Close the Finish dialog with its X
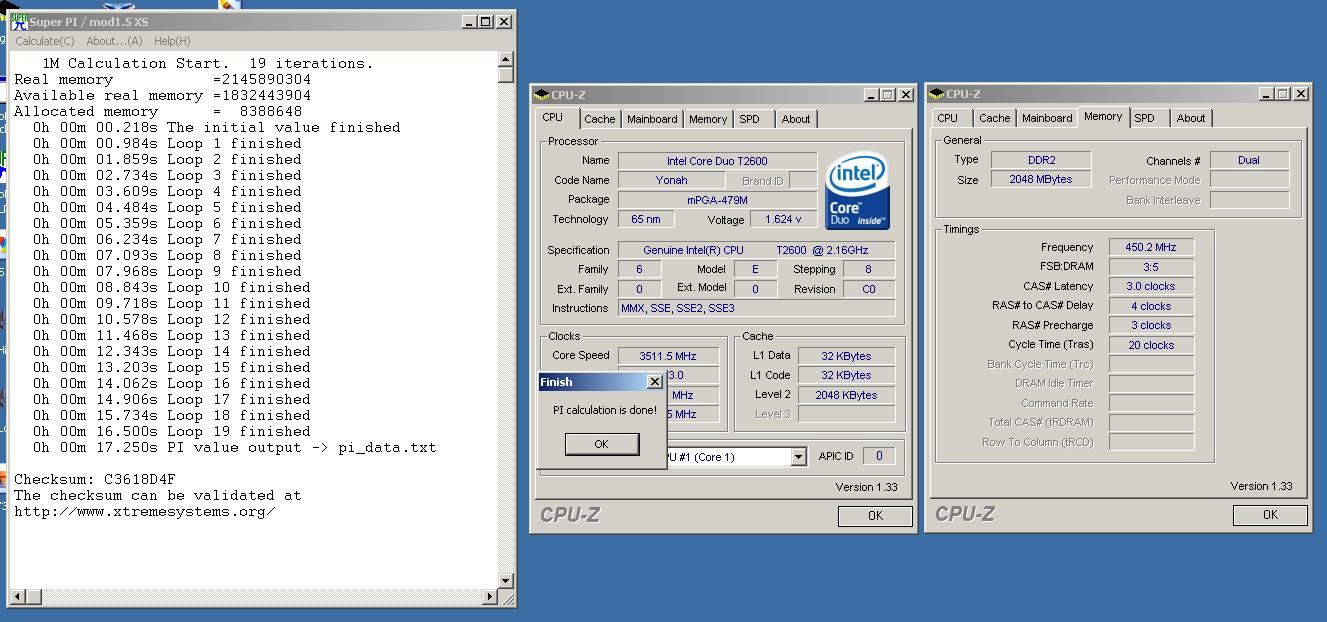 pyautogui.click(x=654, y=382)
